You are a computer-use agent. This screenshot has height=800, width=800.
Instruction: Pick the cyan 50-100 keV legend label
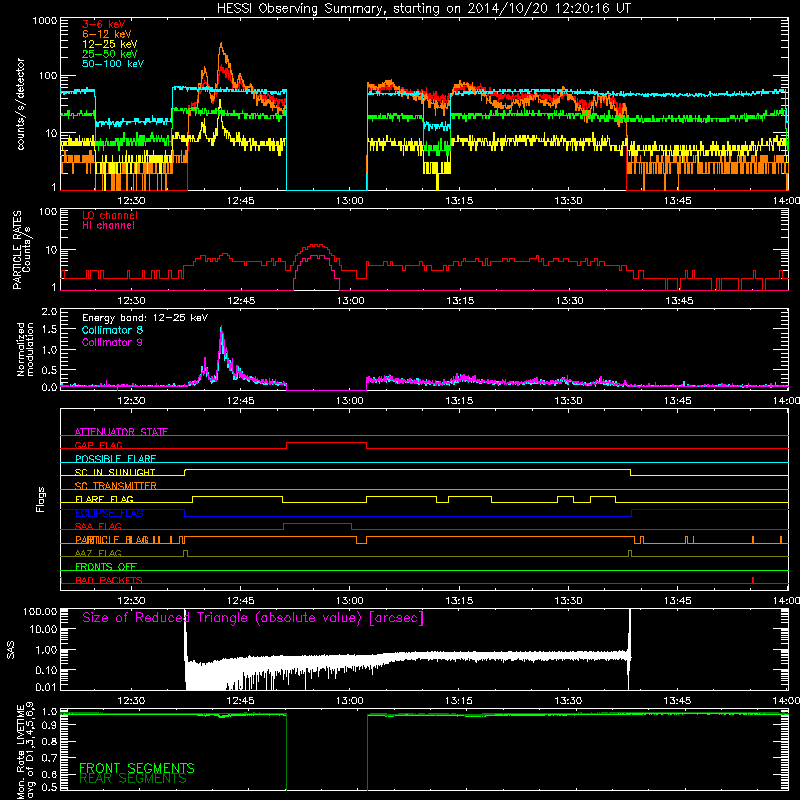click(x=113, y=64)
